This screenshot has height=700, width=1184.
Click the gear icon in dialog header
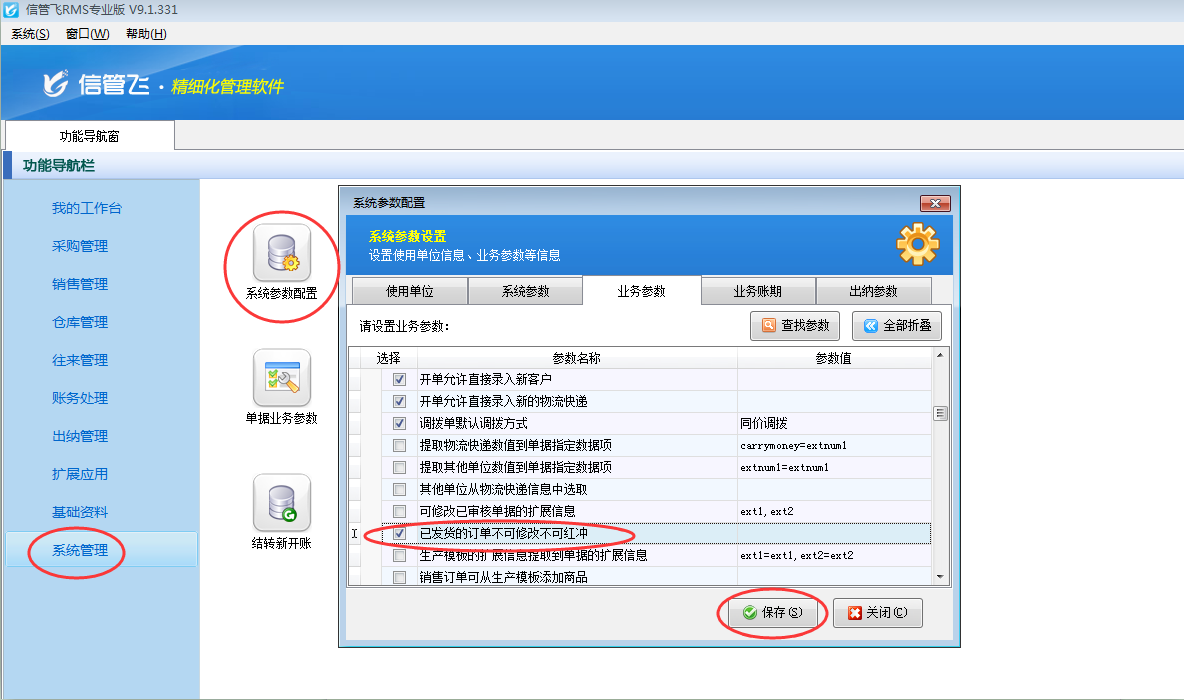pyautogui.click(x=917, y=244)
